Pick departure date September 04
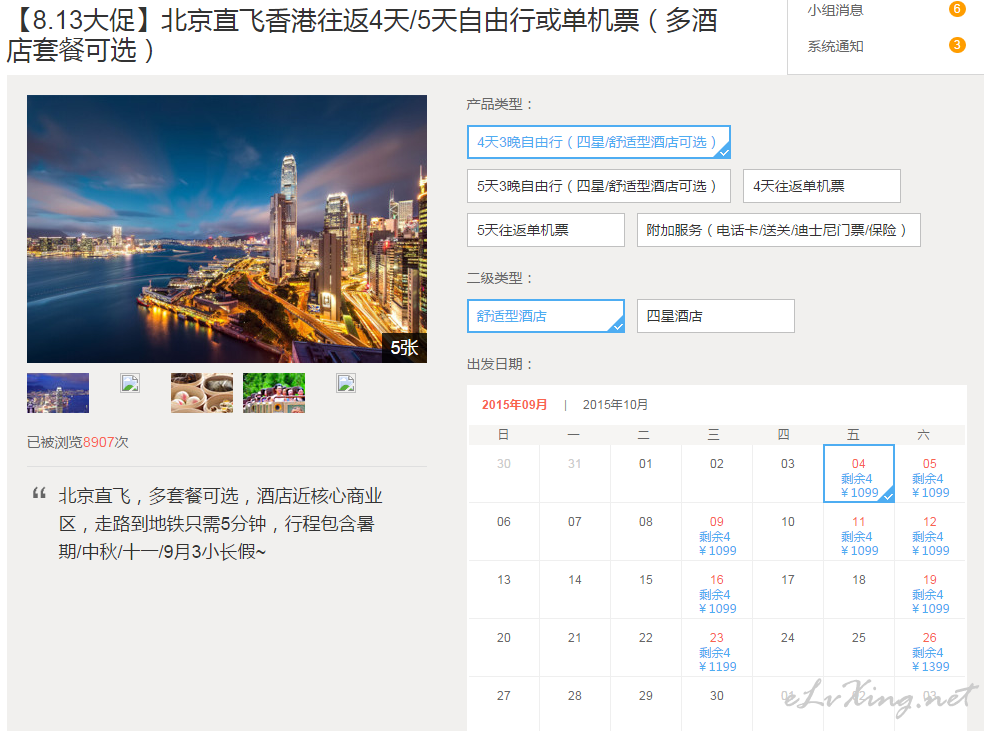989x731 pixels. [x=858, y=474]
